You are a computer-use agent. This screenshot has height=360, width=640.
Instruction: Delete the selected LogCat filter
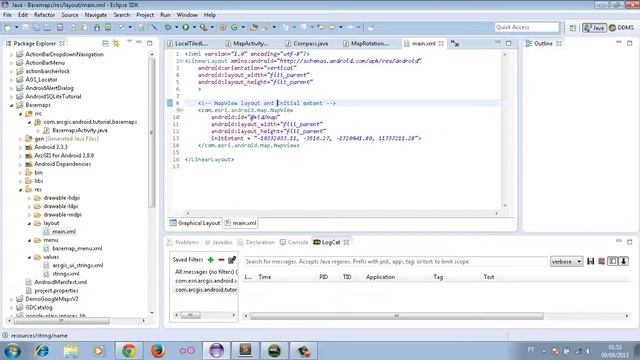(x=221, y=260)
